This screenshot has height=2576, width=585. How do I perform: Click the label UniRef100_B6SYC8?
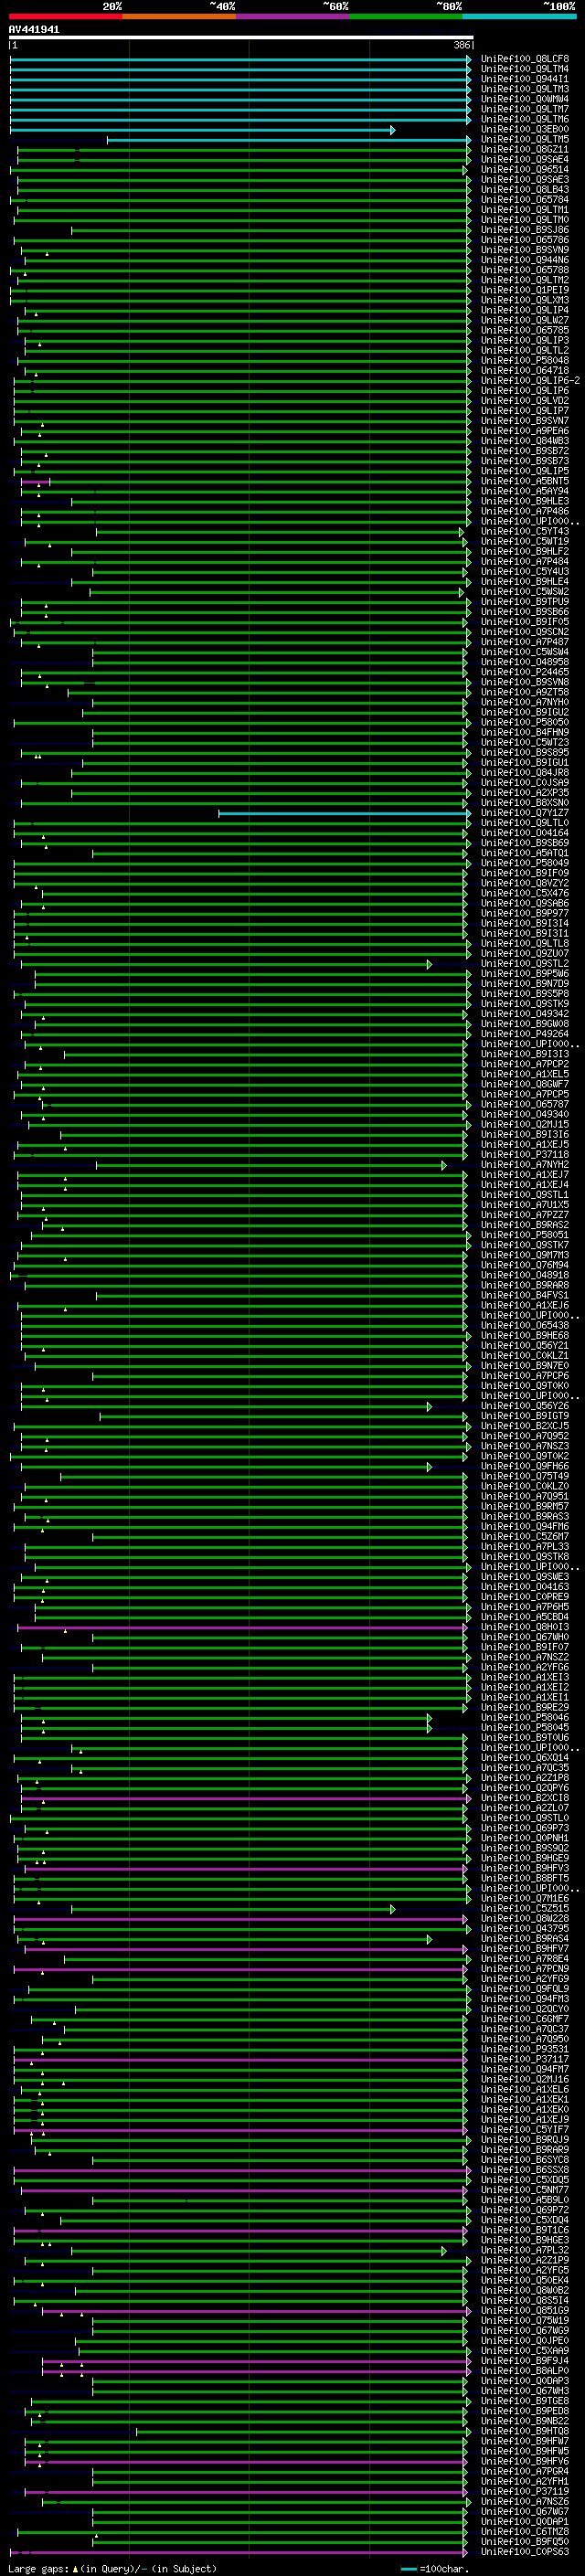(524, 2160)
